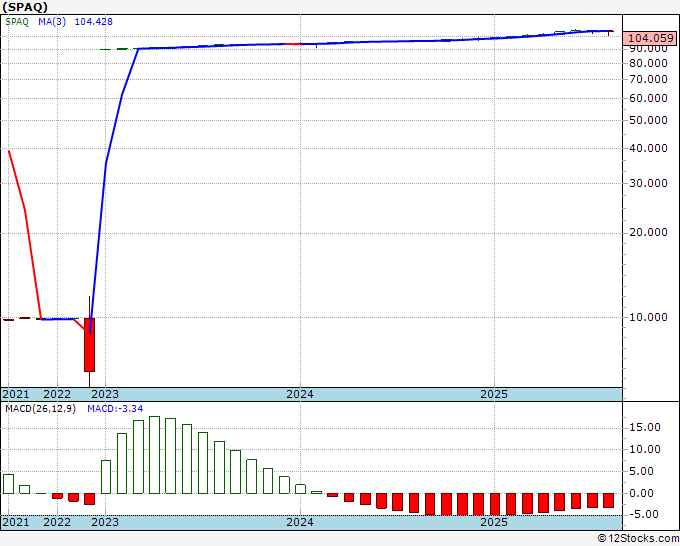Click the tallest green MACD histogram bar
The height and width of the screenshot is (546, 680).
point(154,455)
